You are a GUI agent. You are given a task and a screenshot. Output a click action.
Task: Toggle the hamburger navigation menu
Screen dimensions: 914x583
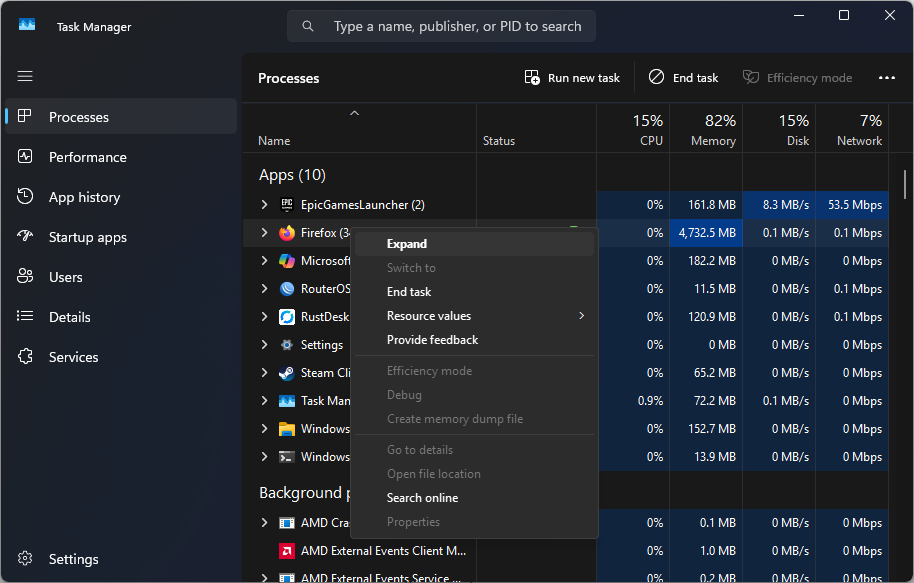[x=25, y=76]
